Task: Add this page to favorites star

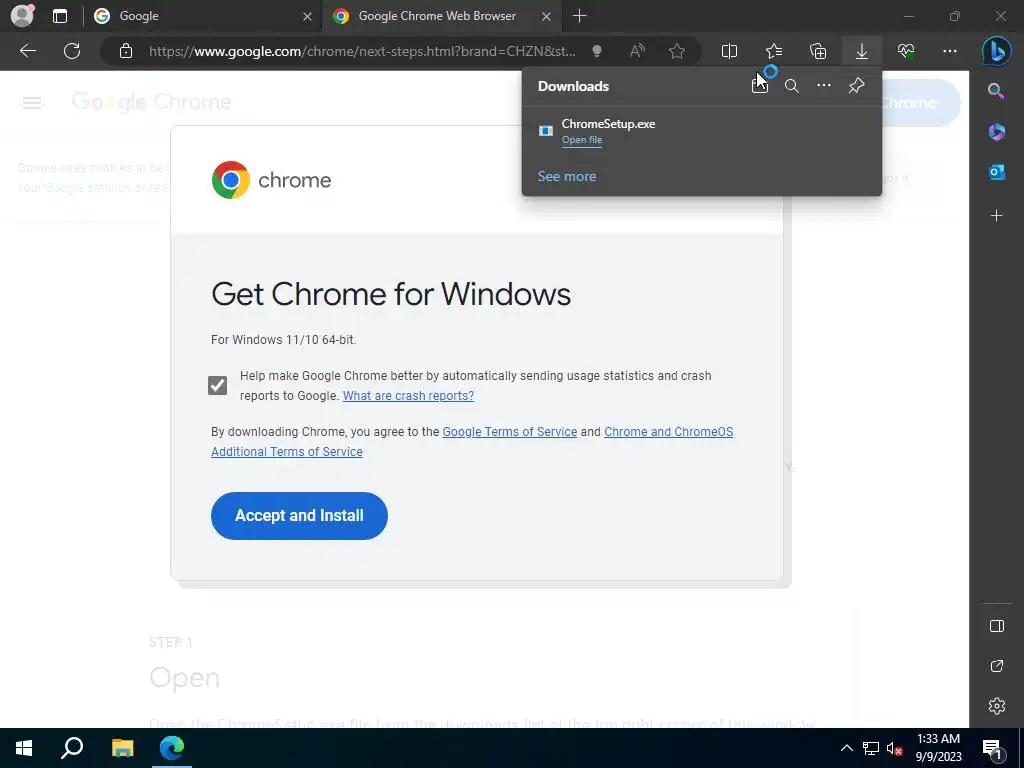Action: coord(677,51)
